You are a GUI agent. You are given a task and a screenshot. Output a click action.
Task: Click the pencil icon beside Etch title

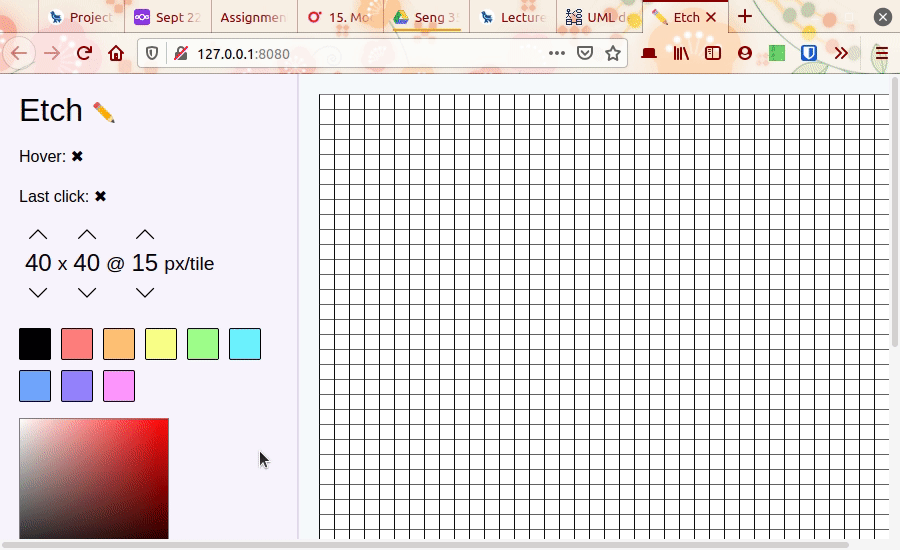coord(104,112)
